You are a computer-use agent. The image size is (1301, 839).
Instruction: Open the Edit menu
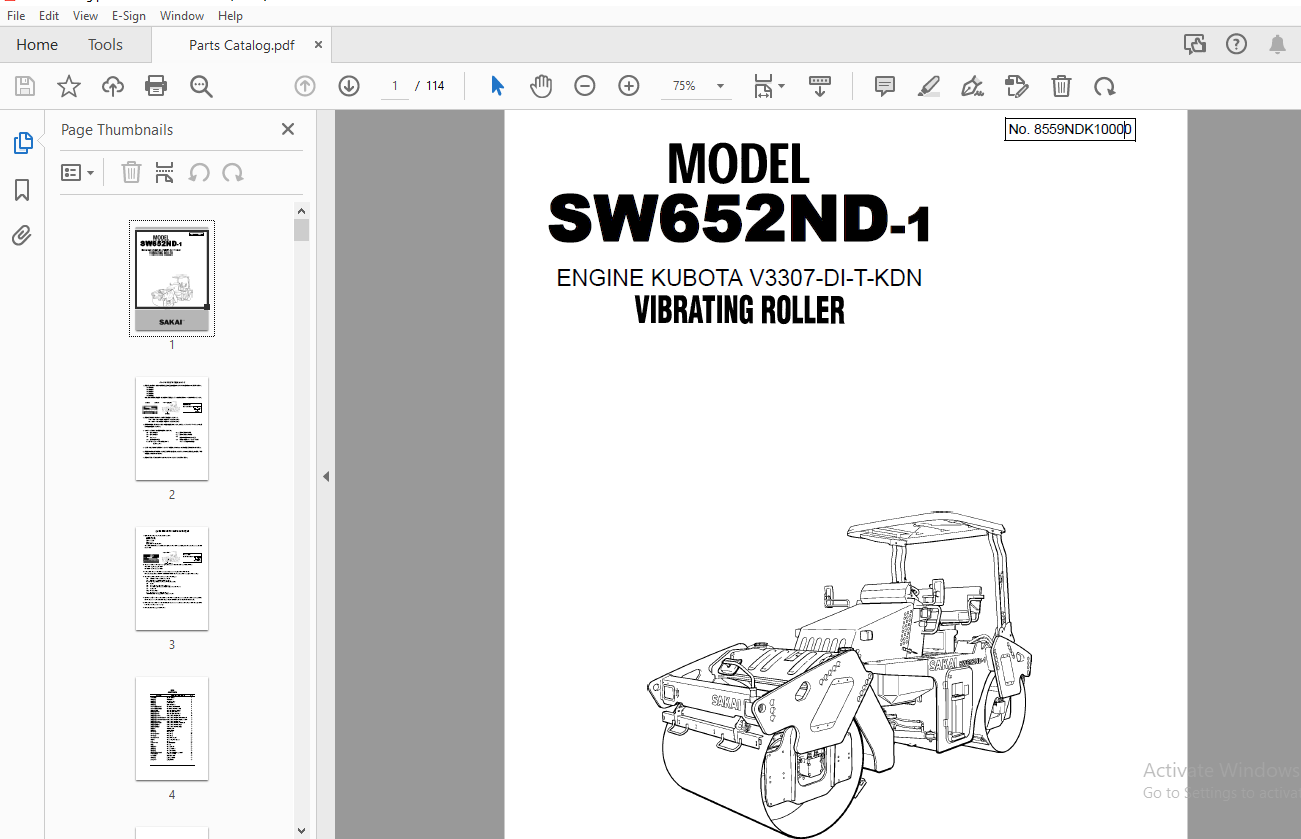tap(49, 16)
